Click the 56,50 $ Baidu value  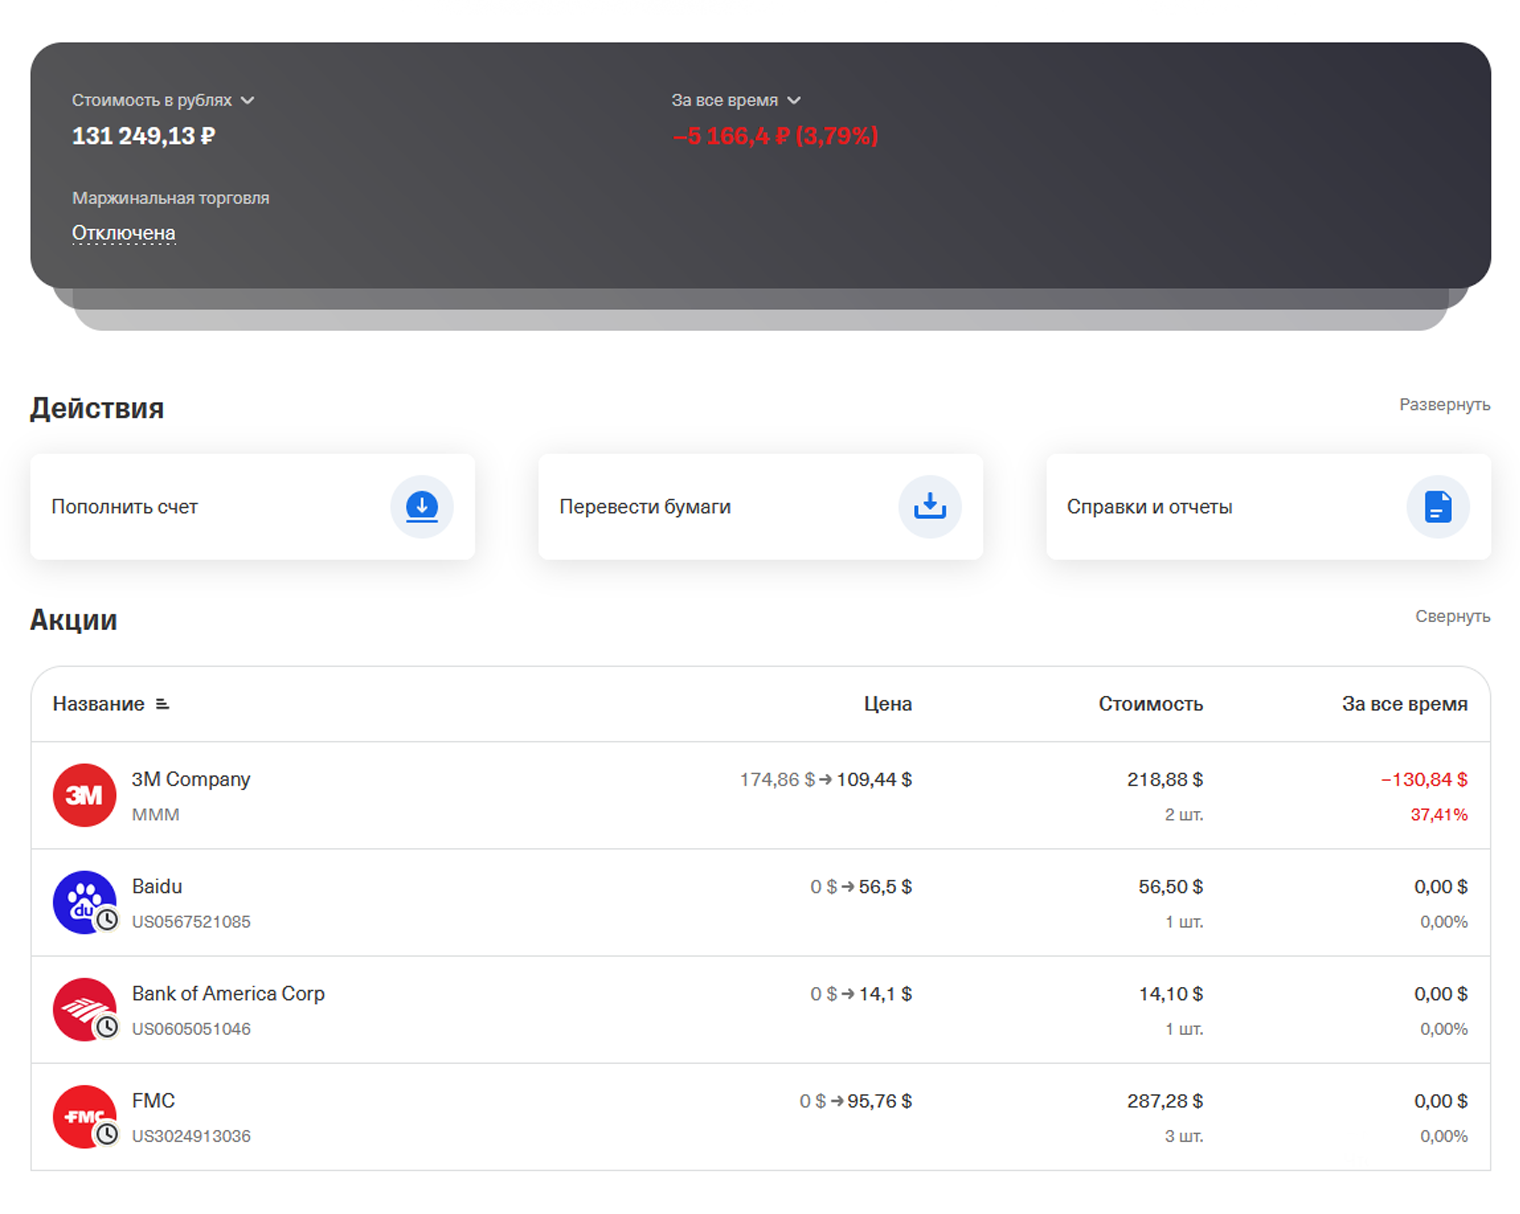pyautogui.click(x=1170, y=886)
